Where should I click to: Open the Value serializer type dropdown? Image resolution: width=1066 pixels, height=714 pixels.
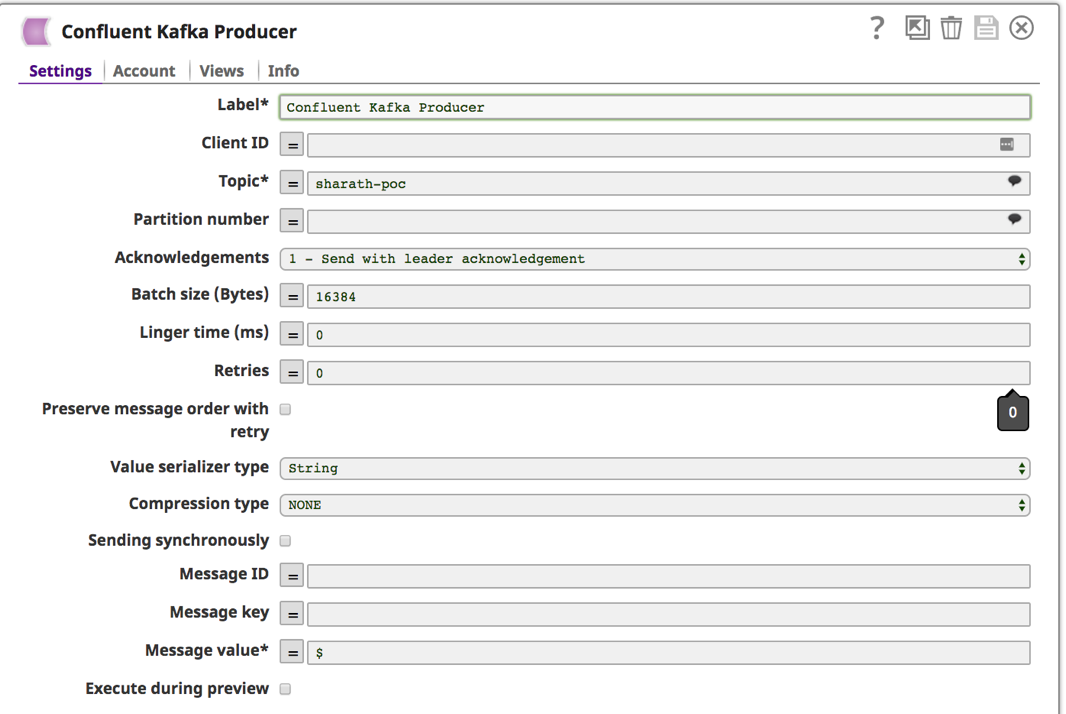(x=655, y=469)
